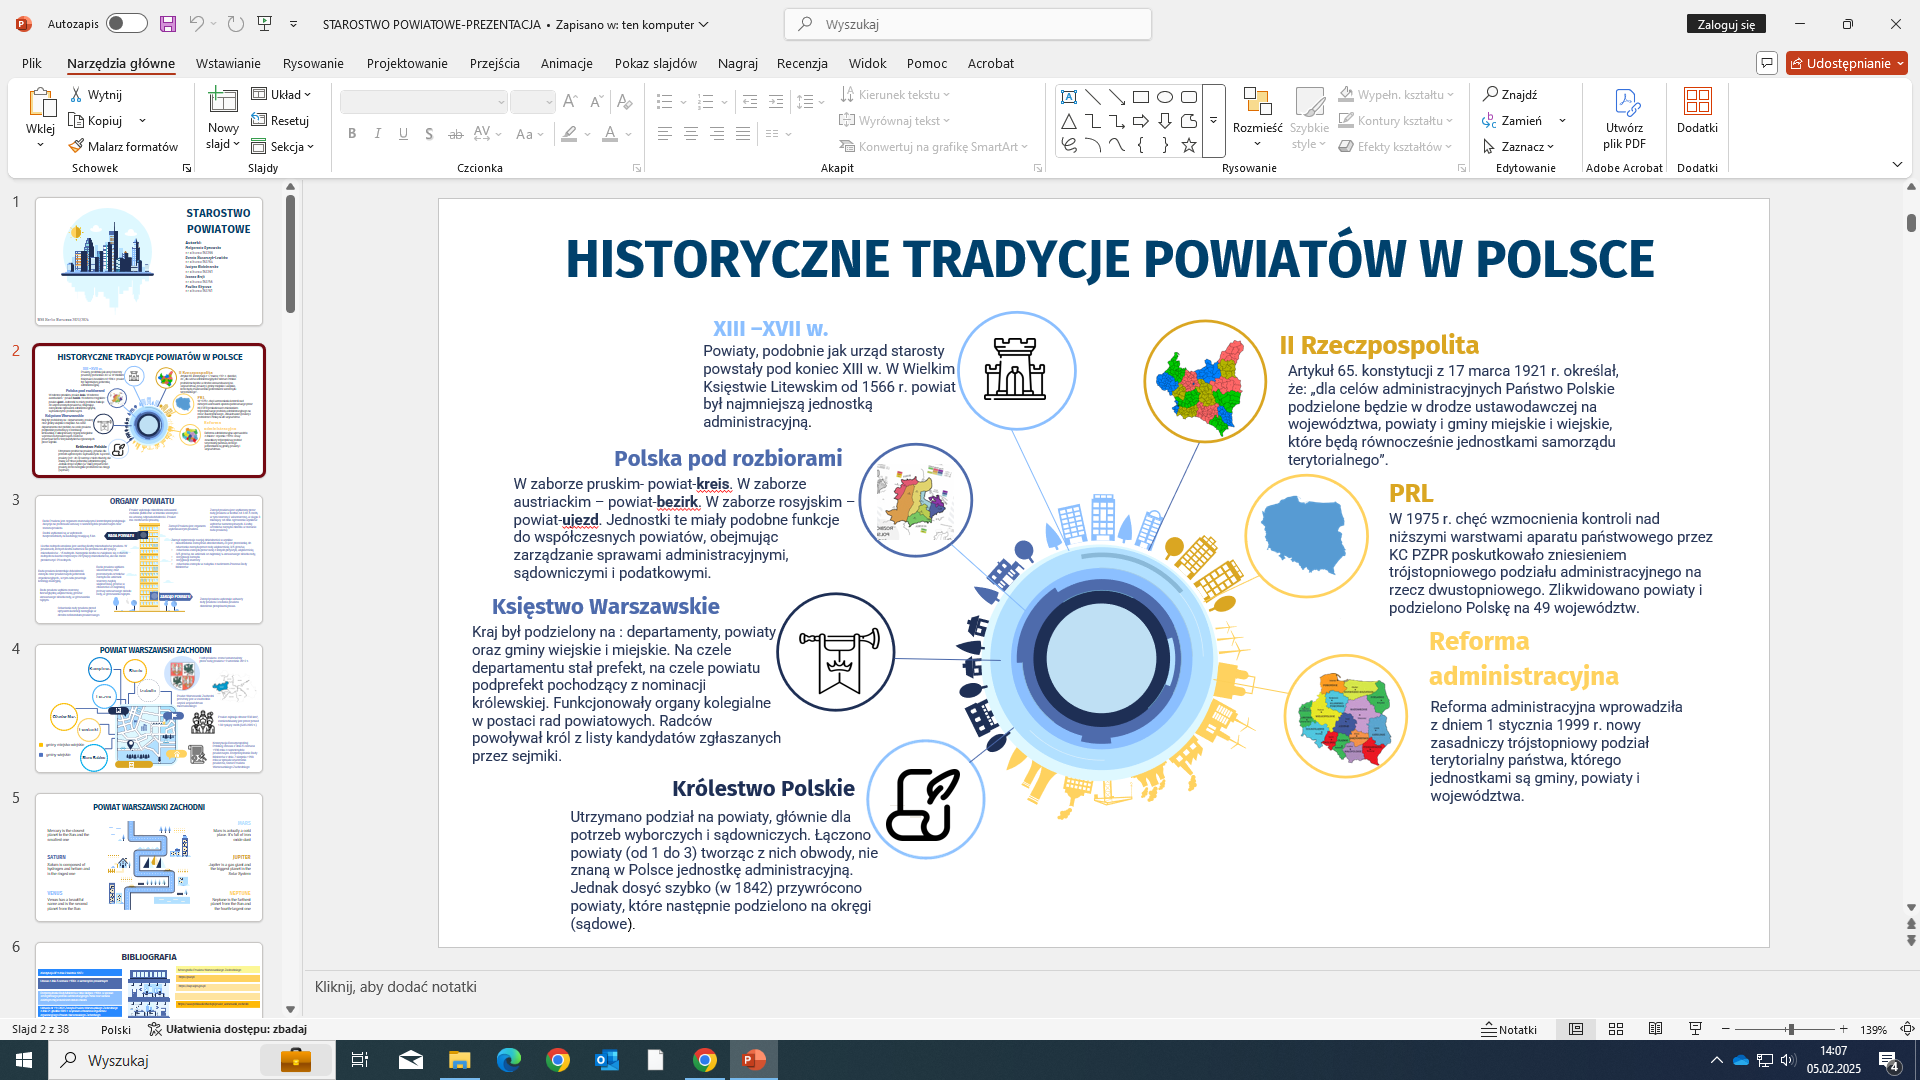Open Wypełn. kształtu dropdown
1920x1080 pixels.
[1397, 94]
